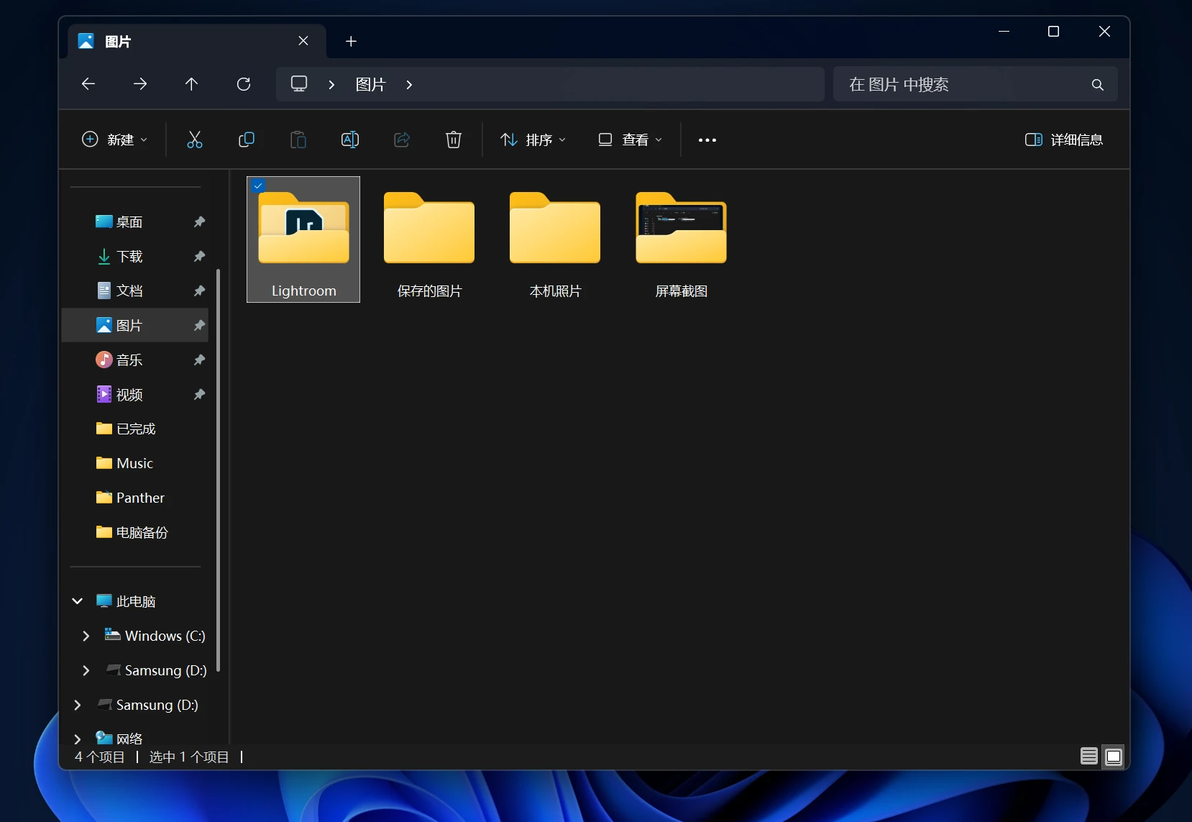Click chevron after 图片 in address bar
1192x822 pixels.
pos(409,84)
